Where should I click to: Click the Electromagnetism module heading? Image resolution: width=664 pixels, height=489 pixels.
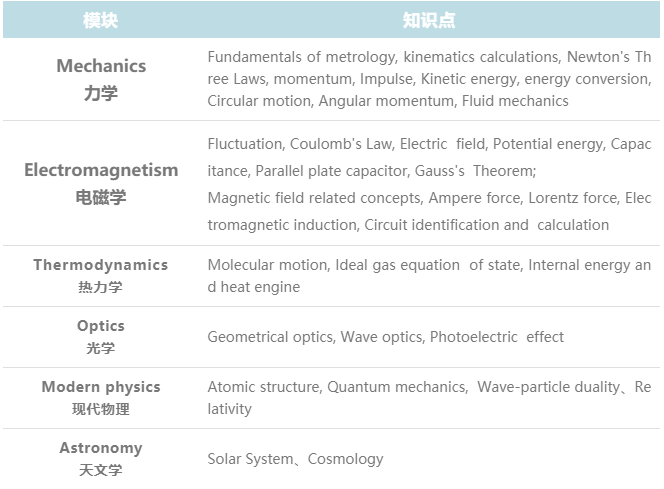pos(101,170)
